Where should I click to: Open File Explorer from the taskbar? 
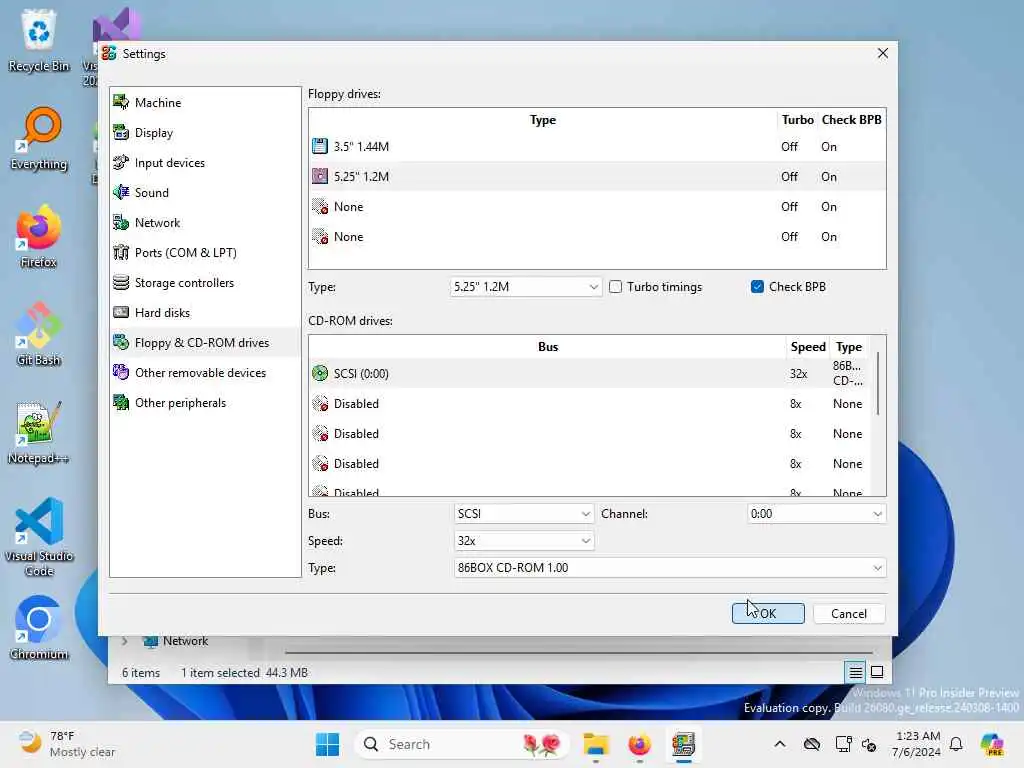pos(596,744)
